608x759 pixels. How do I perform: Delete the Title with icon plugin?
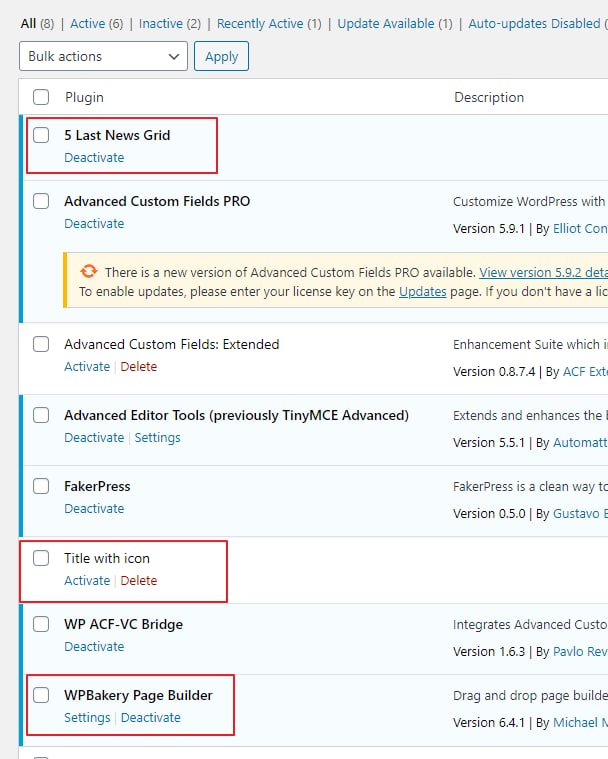click(139, 580)
